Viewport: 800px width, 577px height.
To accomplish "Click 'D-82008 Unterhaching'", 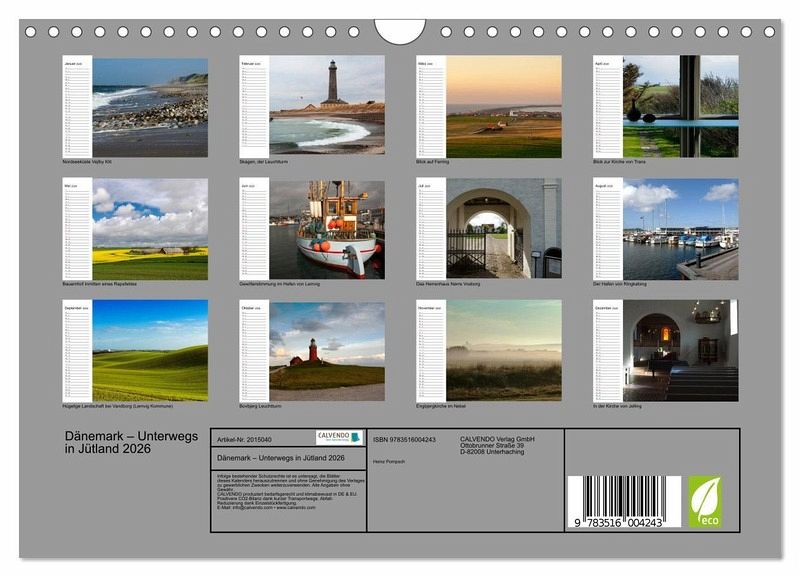I will point(492,451).
